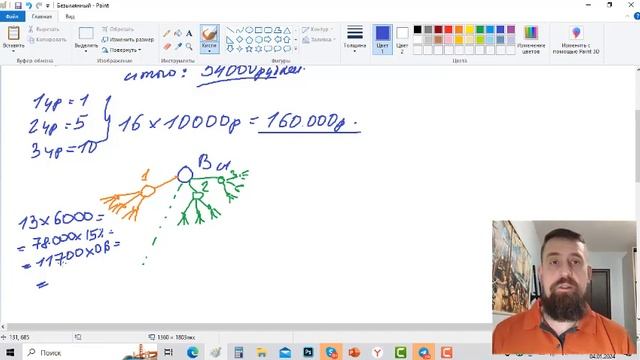The image size is (640, 360).
Task: Activate Color 2 (Цвет 2) box
Action: pos(402,39)
